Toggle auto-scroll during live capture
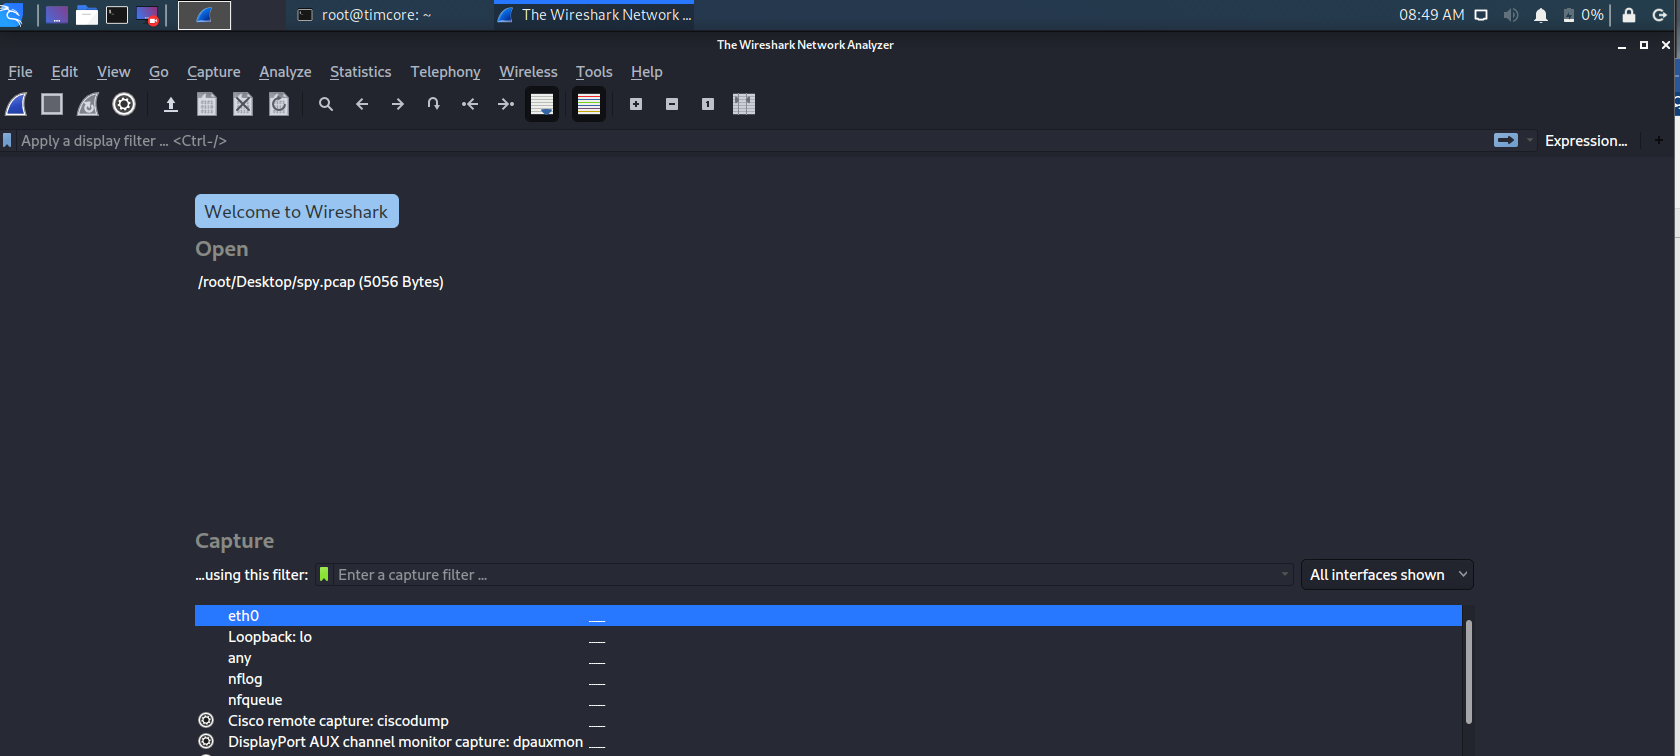The width and height of the screenshot is (1680, 756). pos(542,104)
